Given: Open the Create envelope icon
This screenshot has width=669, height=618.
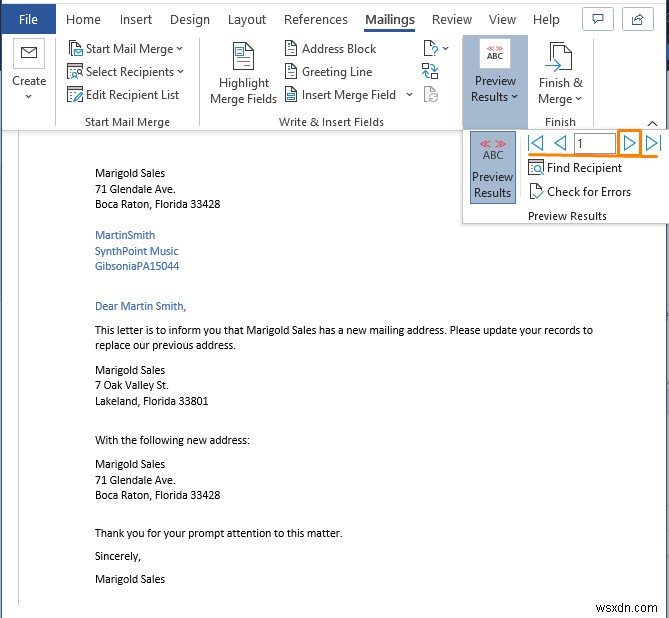Looking at the screenshot, I should (29, 53).
